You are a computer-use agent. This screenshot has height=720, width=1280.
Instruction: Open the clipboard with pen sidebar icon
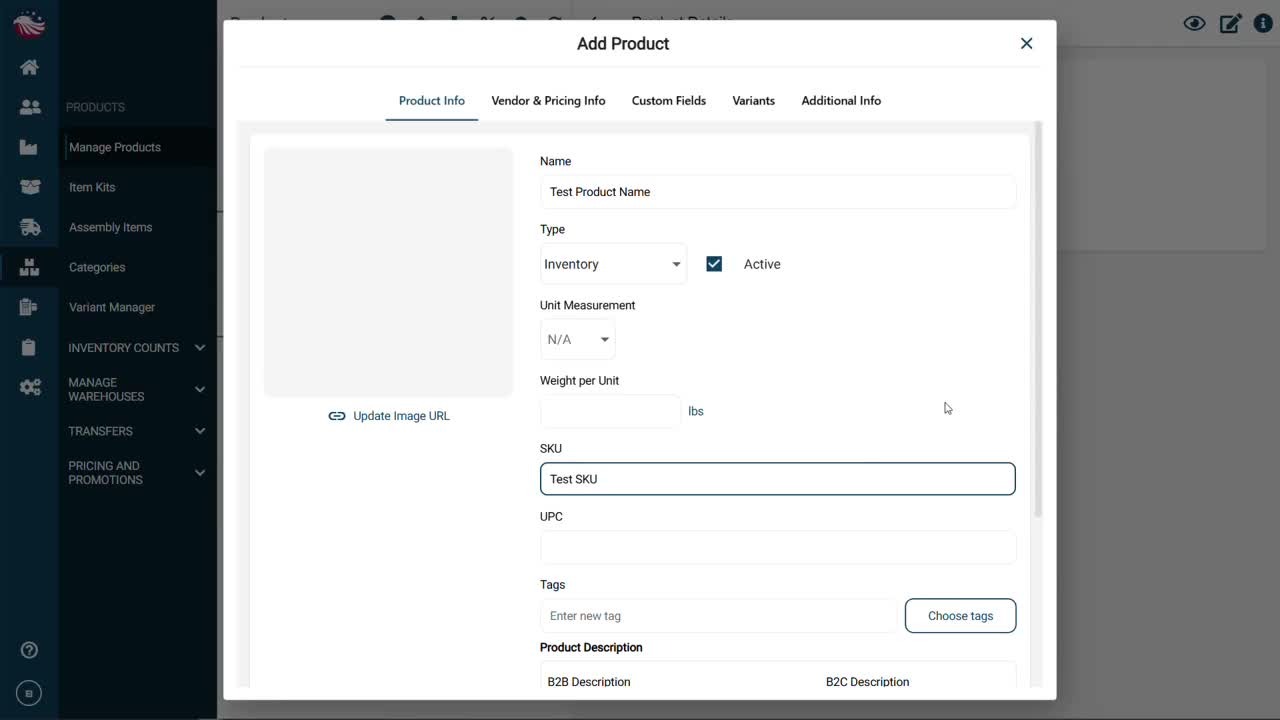(29, 307)
